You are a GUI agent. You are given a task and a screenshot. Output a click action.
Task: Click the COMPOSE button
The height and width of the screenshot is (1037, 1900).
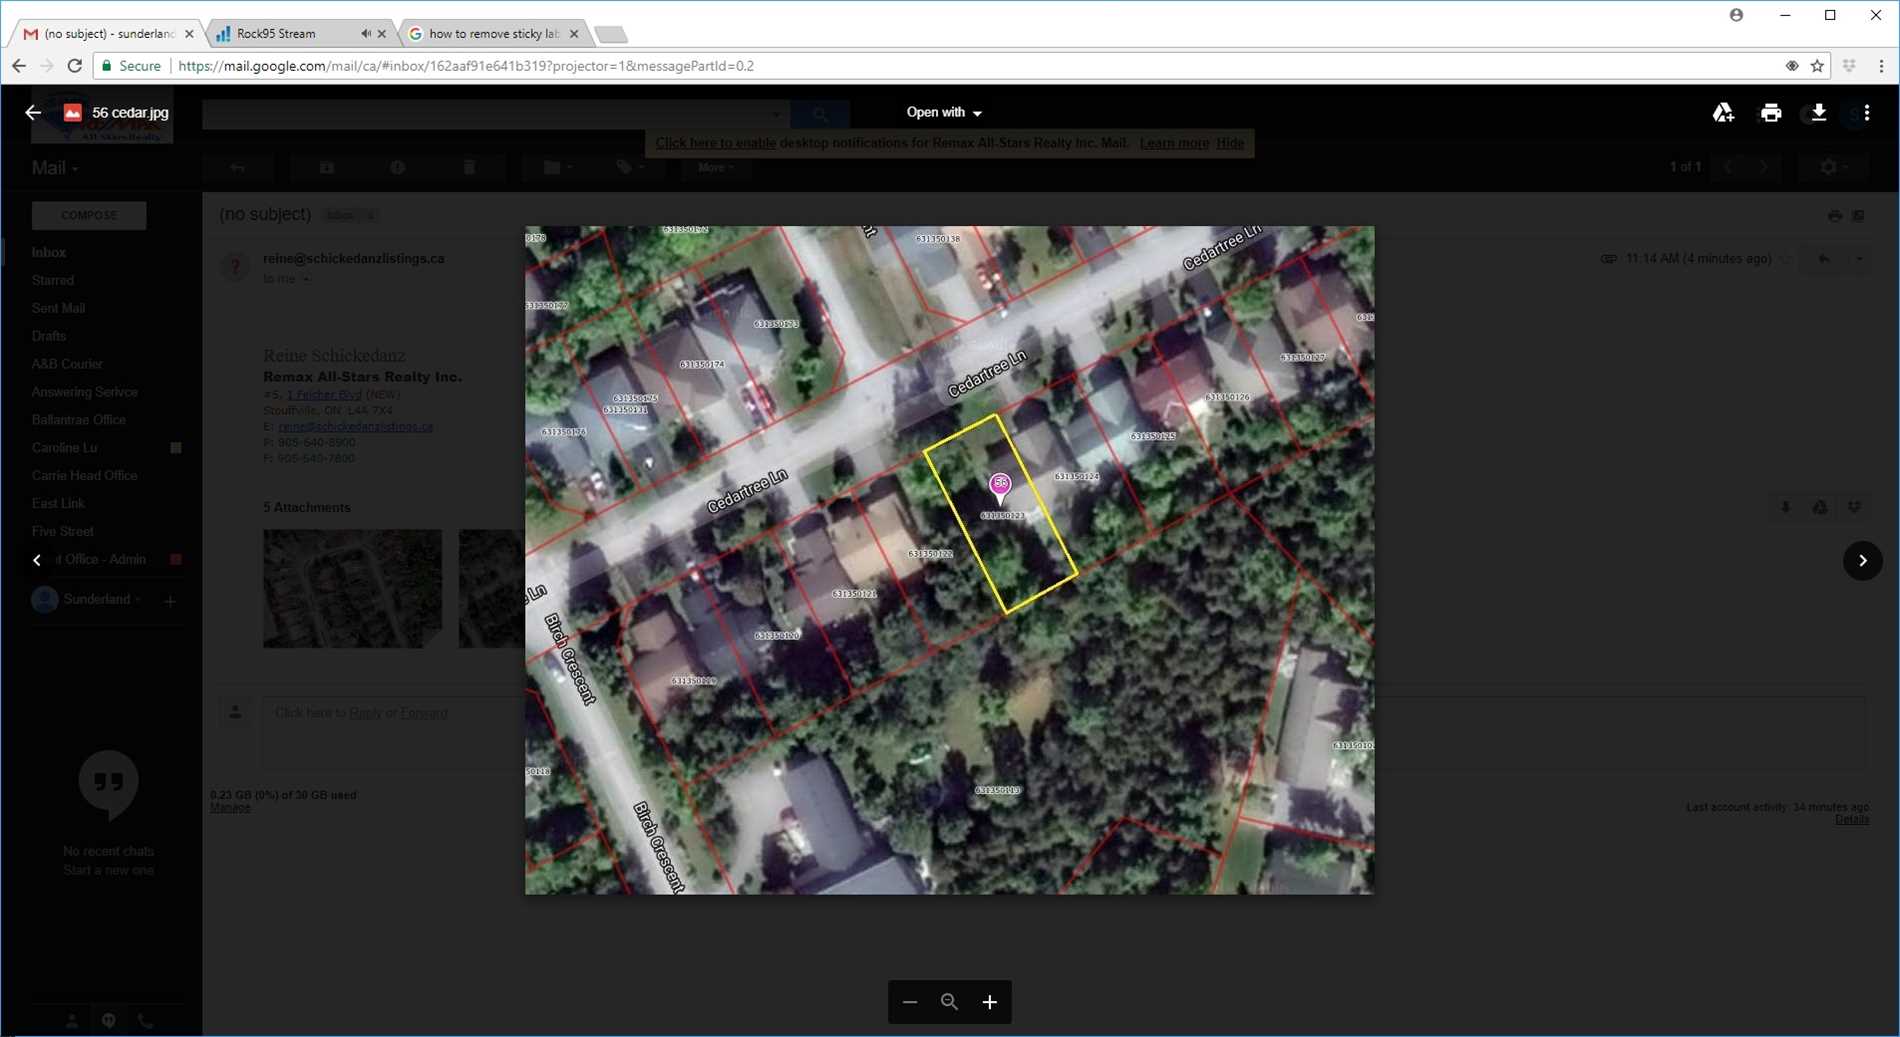click(x=89, y=215)
